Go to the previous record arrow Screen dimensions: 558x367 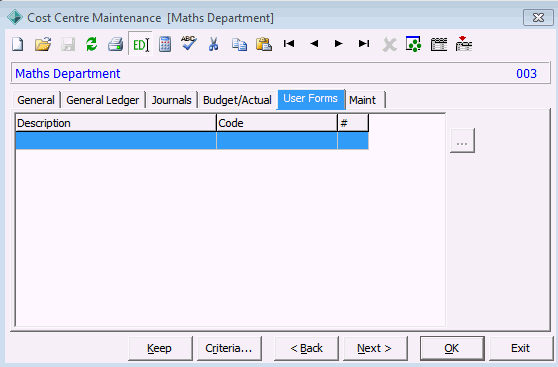[x=314, y=43]
